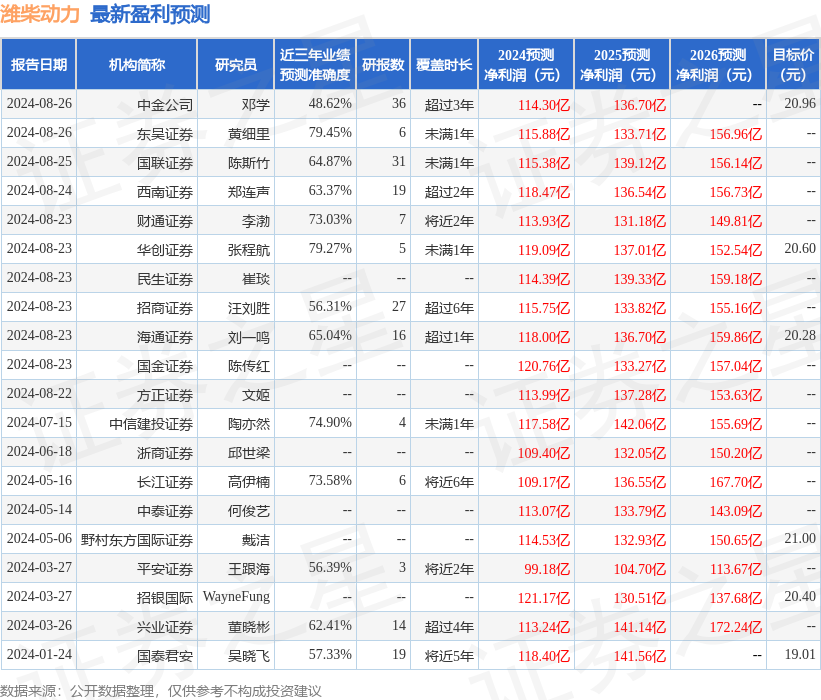Click the date 2024-01-24

click(39, 654)
